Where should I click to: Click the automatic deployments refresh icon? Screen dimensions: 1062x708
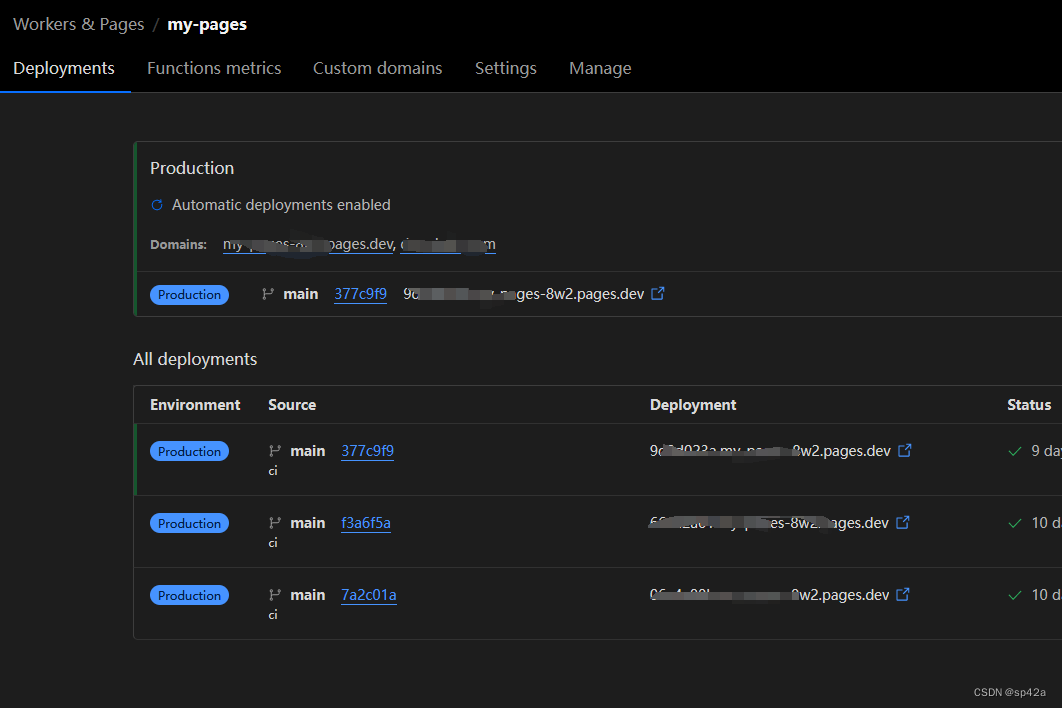[156, 205]
